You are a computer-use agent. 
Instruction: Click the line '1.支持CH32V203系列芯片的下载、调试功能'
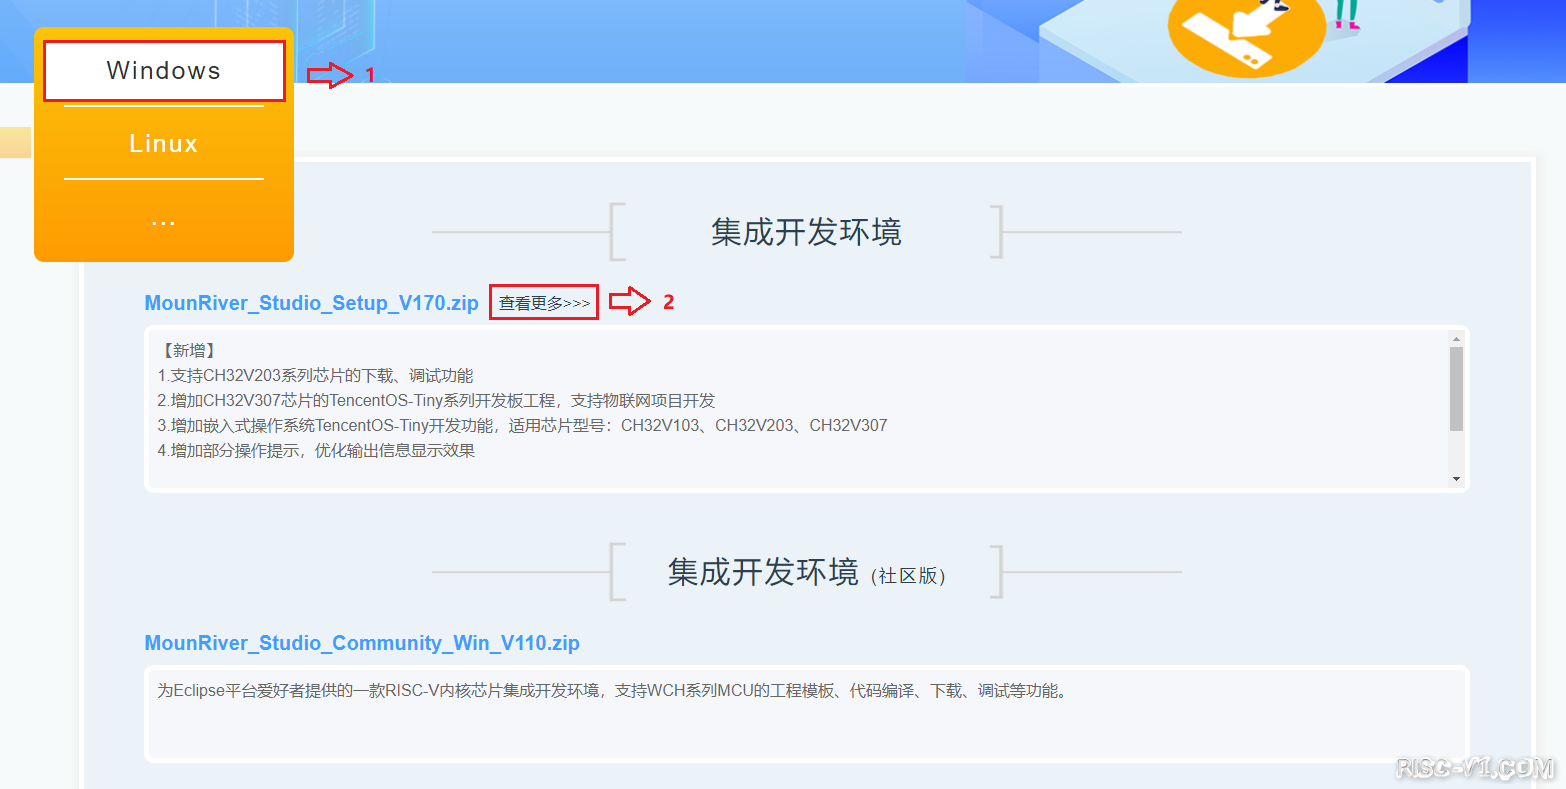(315, 376)
